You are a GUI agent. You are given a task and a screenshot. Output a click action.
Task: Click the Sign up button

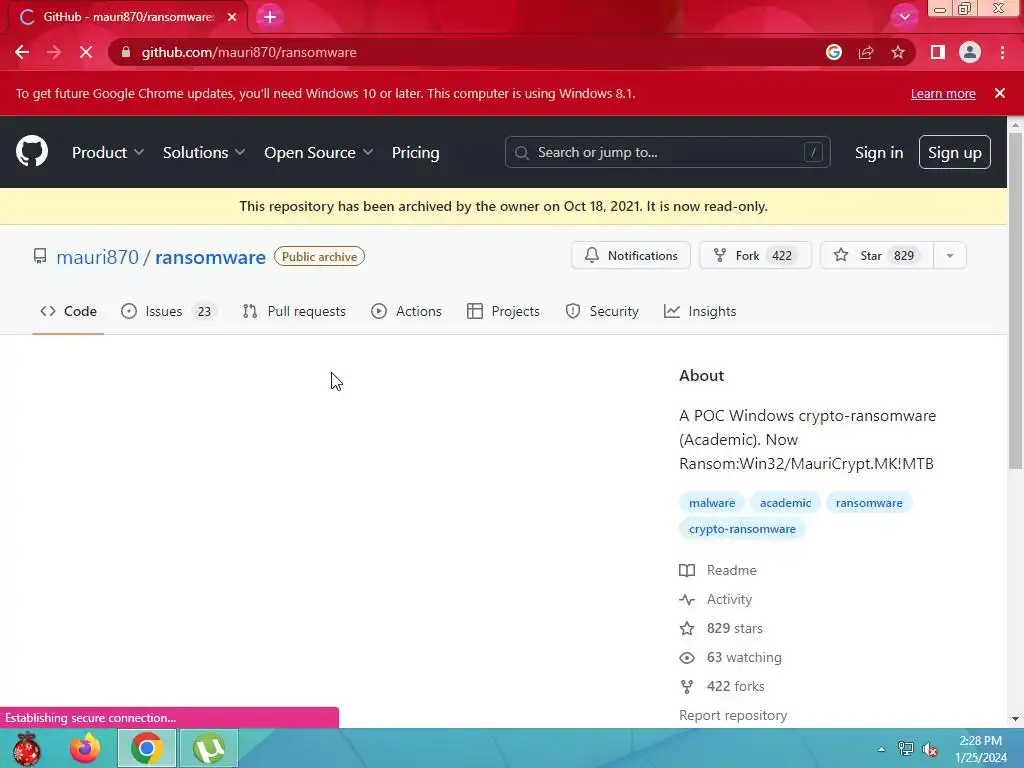pyautogui.click(x=954, y=152)
